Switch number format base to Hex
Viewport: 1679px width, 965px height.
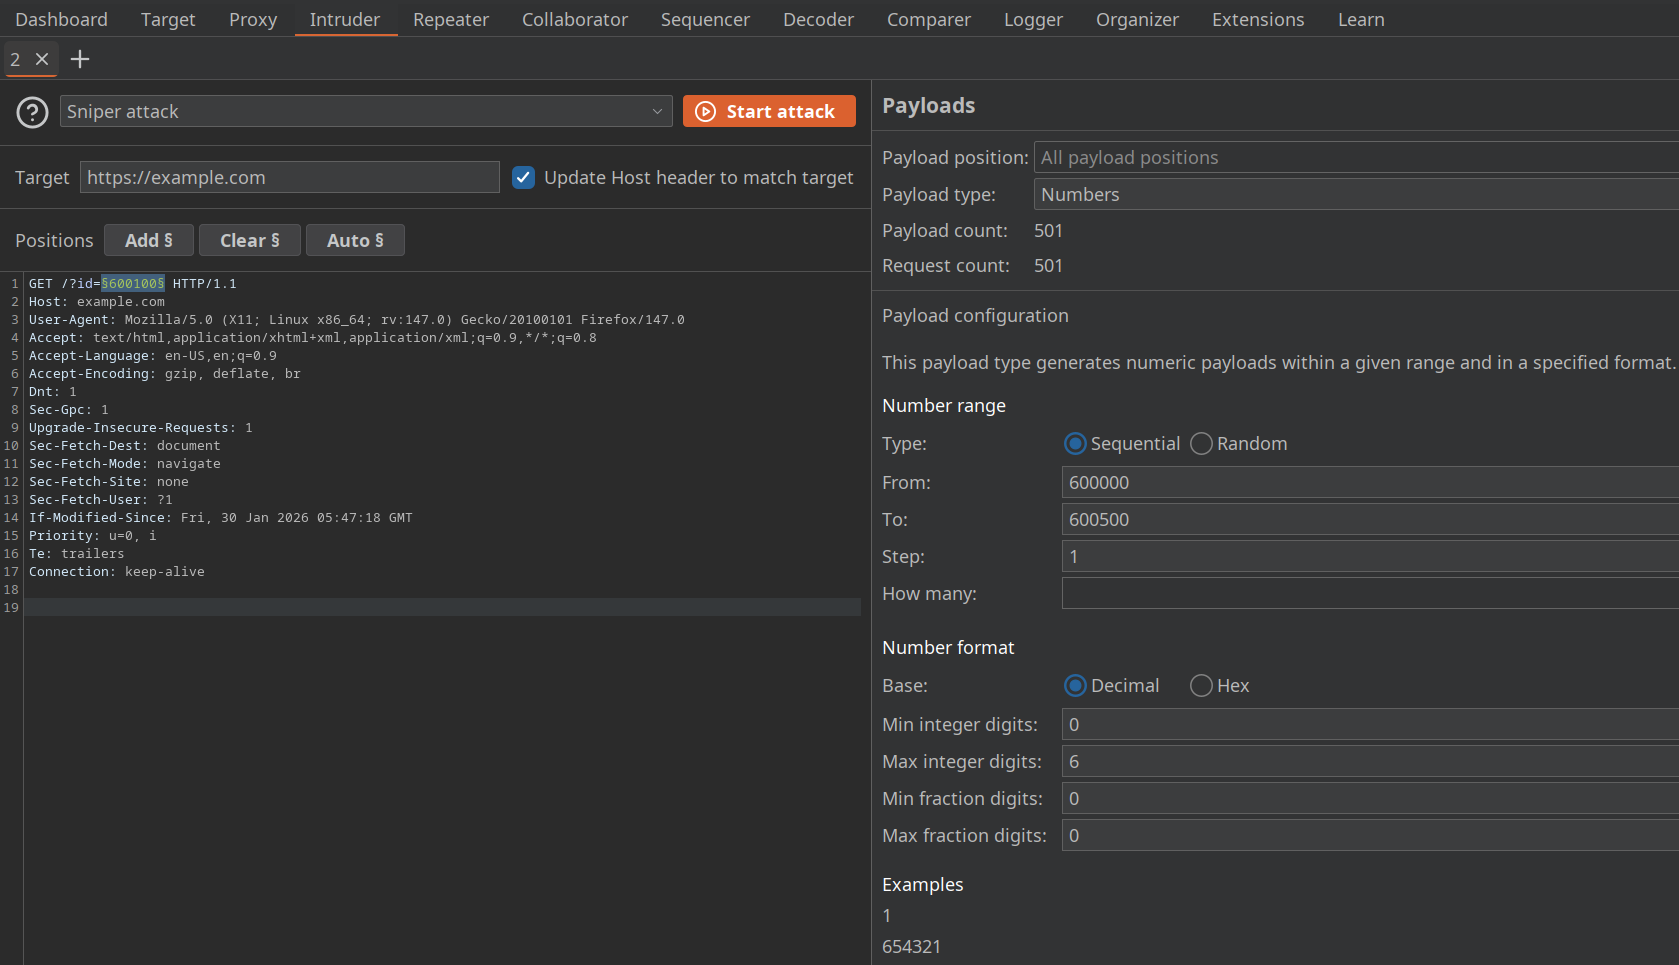tap(1201, 685)
